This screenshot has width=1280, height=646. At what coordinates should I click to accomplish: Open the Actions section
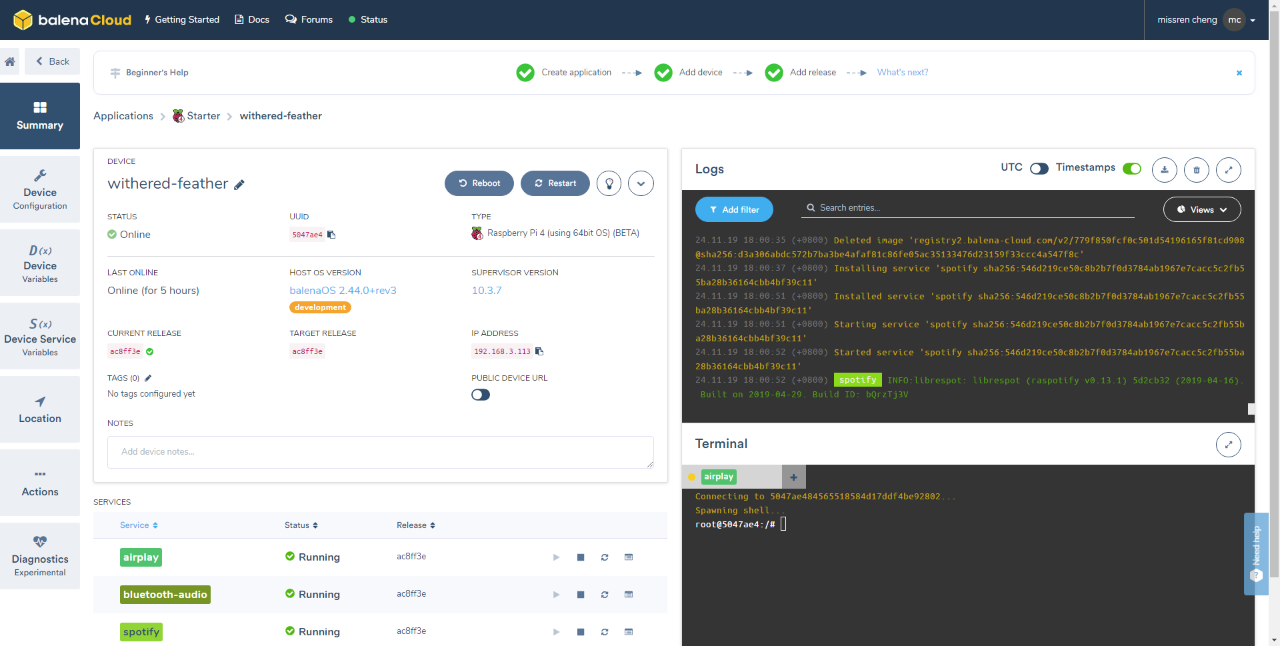(x=40, y=483)
